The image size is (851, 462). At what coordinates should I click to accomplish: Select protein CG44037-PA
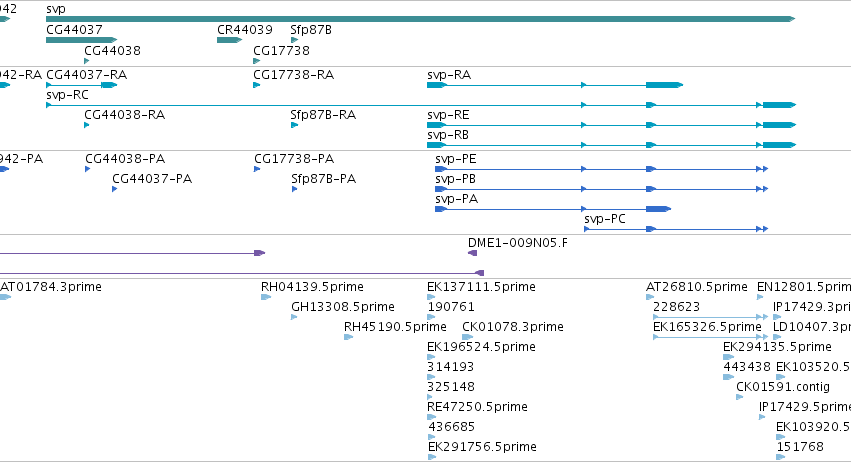tap(152, 179)
